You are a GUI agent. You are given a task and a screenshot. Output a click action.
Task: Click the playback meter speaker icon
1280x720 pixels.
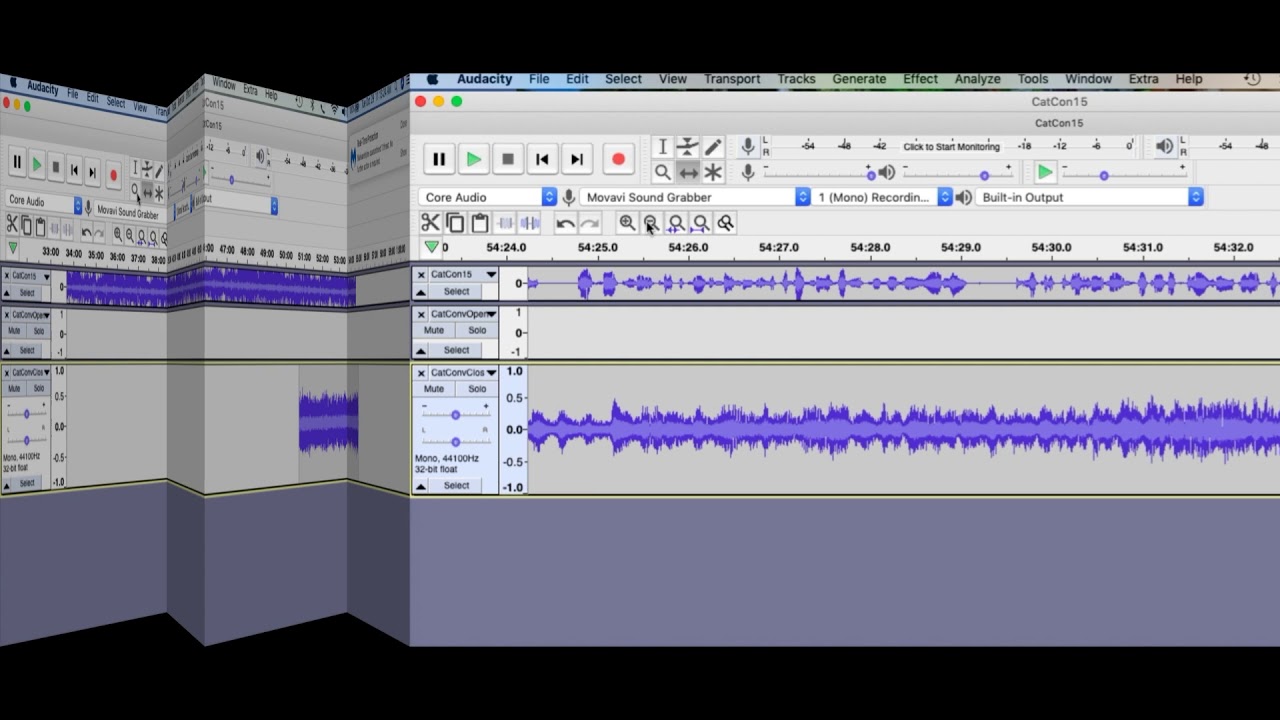tap(1164, 146)
